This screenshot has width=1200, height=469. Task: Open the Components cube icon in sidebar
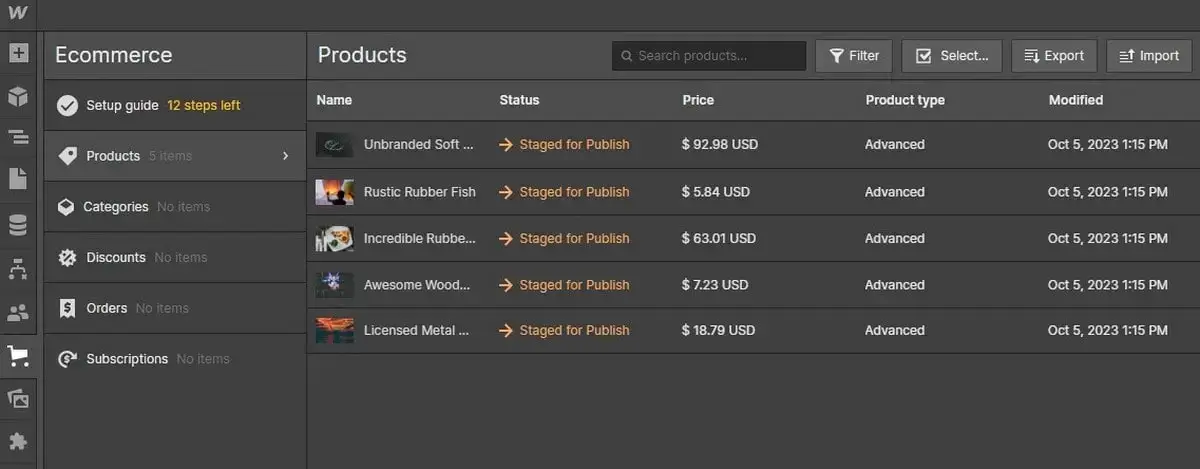18,96
